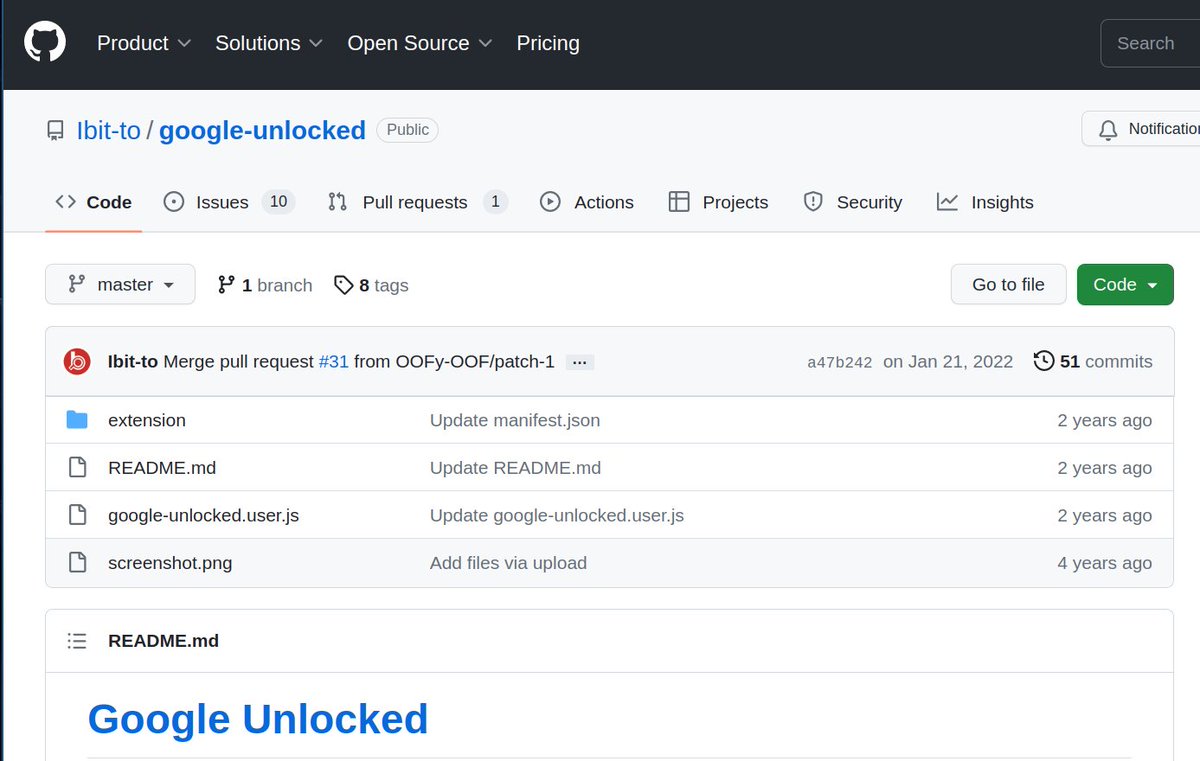Open the google-unlocked repository link

(262, 130)
